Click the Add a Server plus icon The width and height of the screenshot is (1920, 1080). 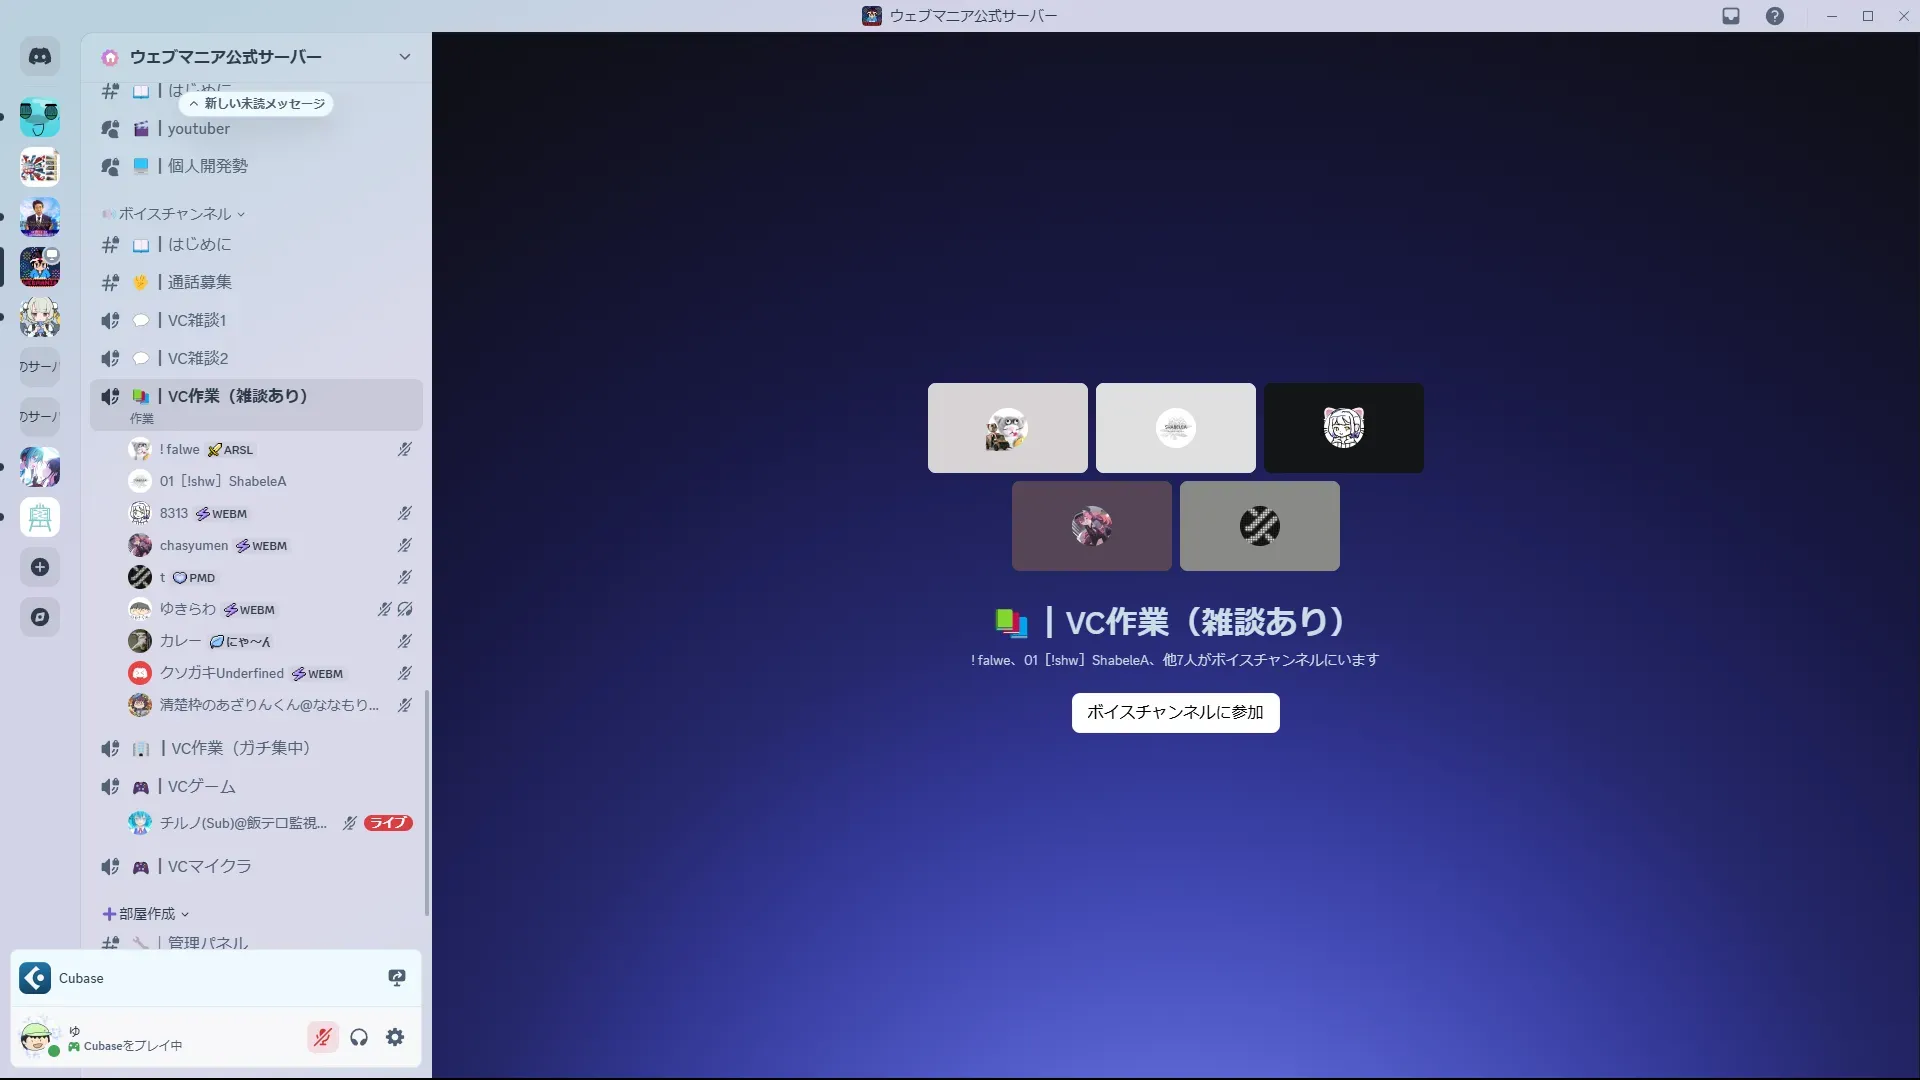tap(40, 568)
